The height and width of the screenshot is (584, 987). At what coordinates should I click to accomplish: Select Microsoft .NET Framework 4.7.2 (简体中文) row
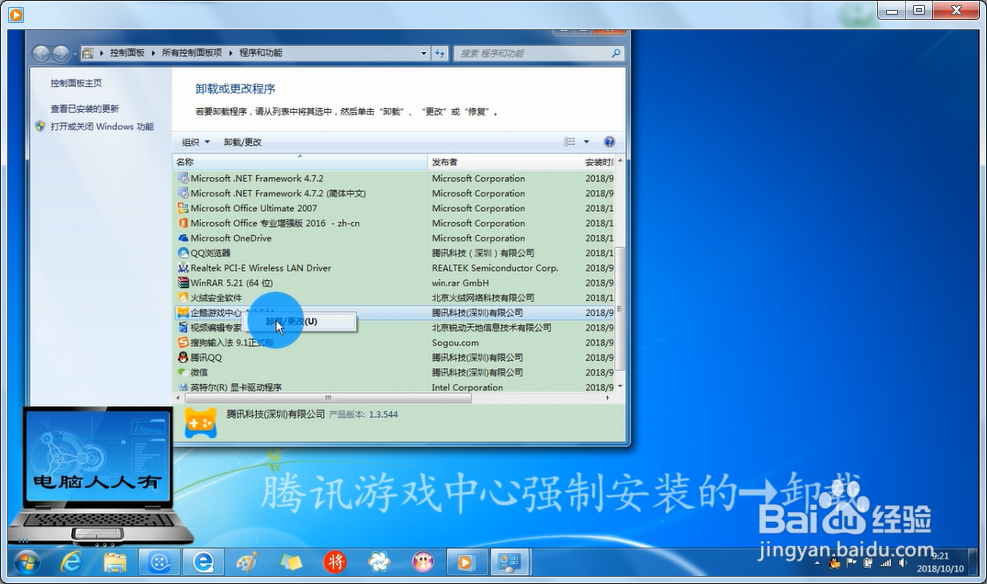click(x=394, y=193)
